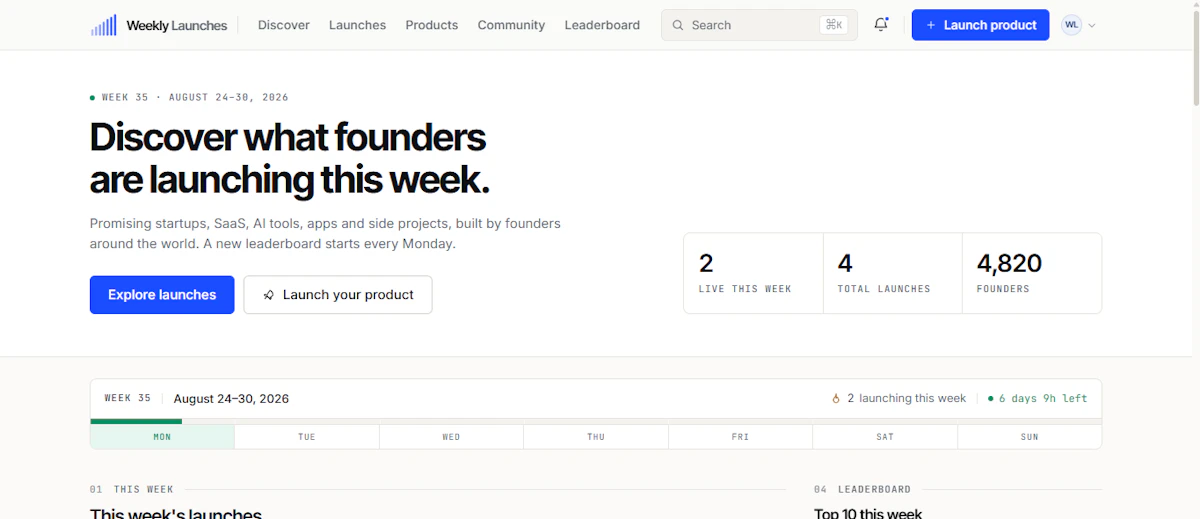
Task: Click the 'WEEK 35 · AUGUST 24–30, 2026' hero label
Action: coord(195,97)
